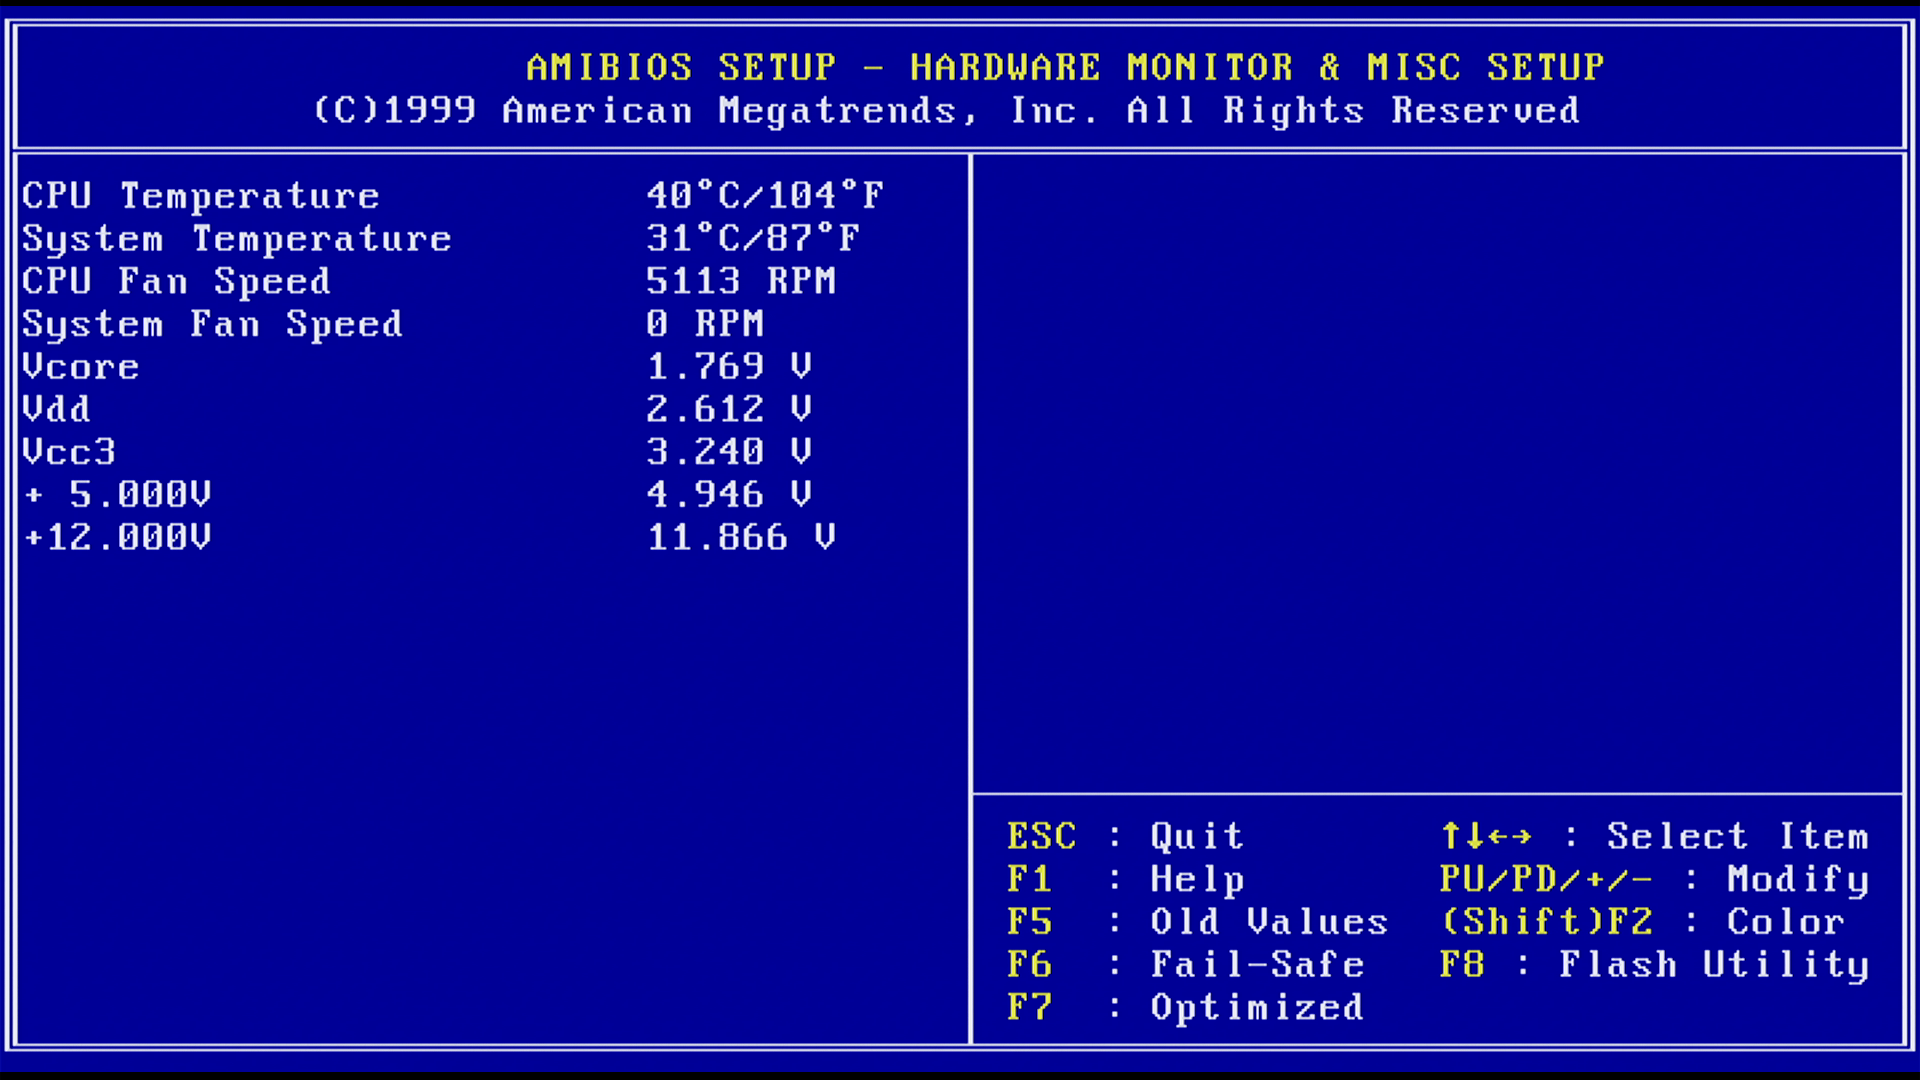Viewport: 1920px width, 1080px height.
Task: Click the Vcore voltage value 1.769 V
Action: (x=728, y=366)
